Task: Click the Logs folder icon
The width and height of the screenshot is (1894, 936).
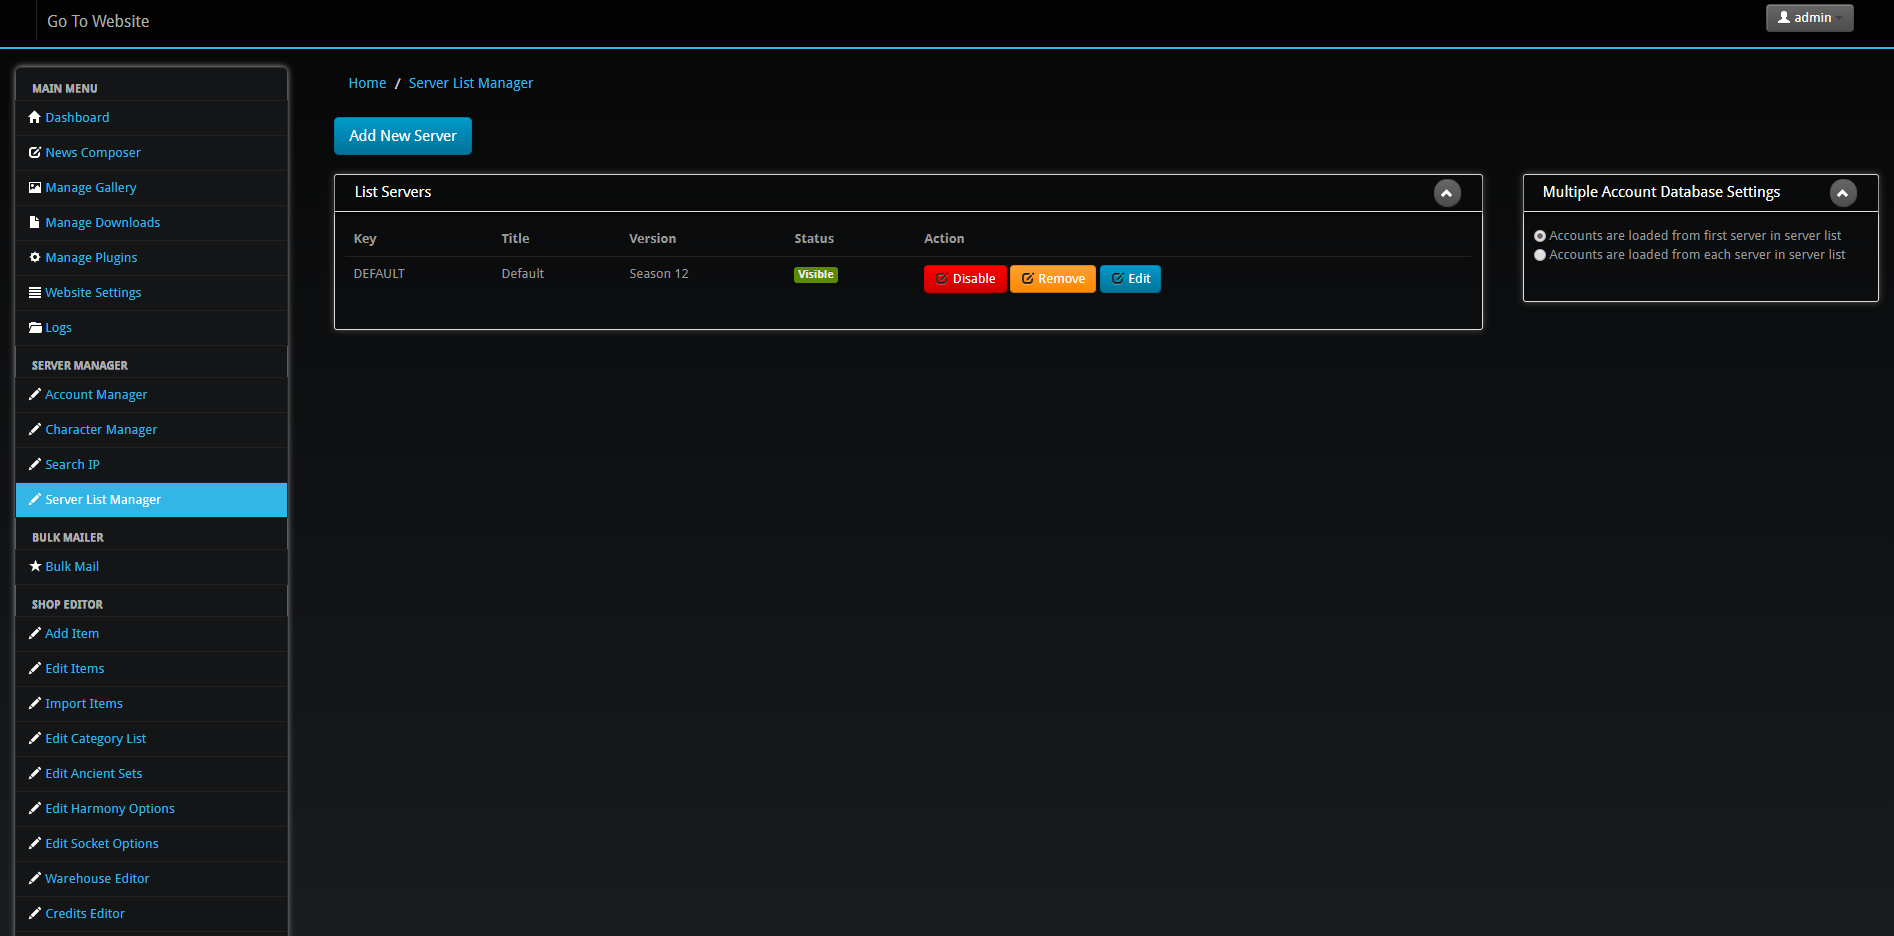Action: tap(35, 327)
